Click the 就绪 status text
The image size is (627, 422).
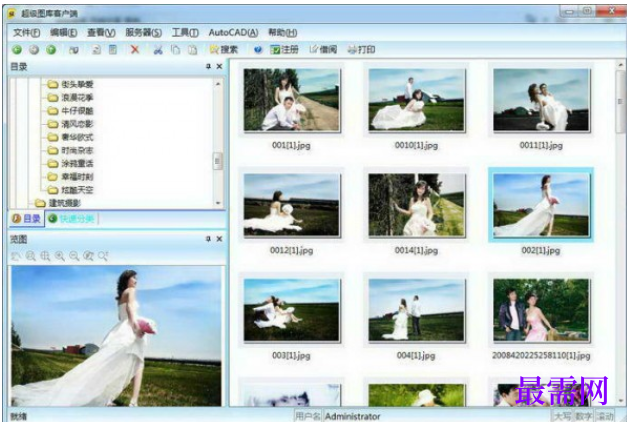[19, 416]
